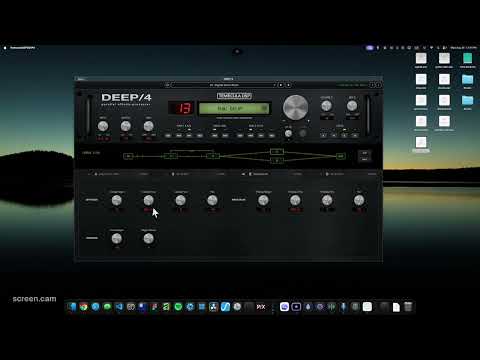
Task: Click the dark round button beside small knob
Action: coord(303,133)
